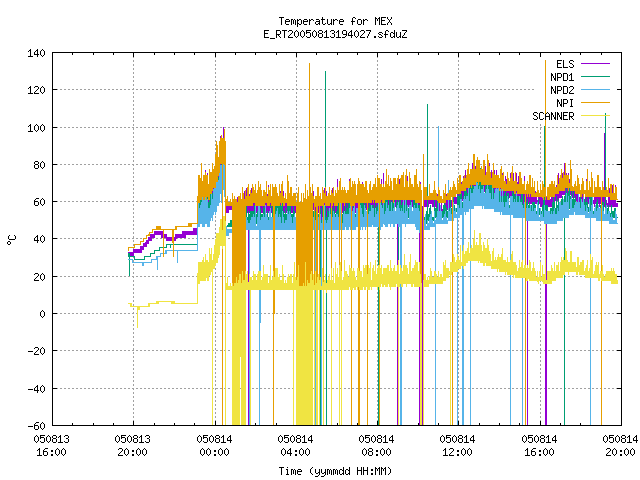The width and height of the screenshot is (640, 480).
Task: Click the x-axis tick label 050813 20:00
Action: click(x=133, y=446)
